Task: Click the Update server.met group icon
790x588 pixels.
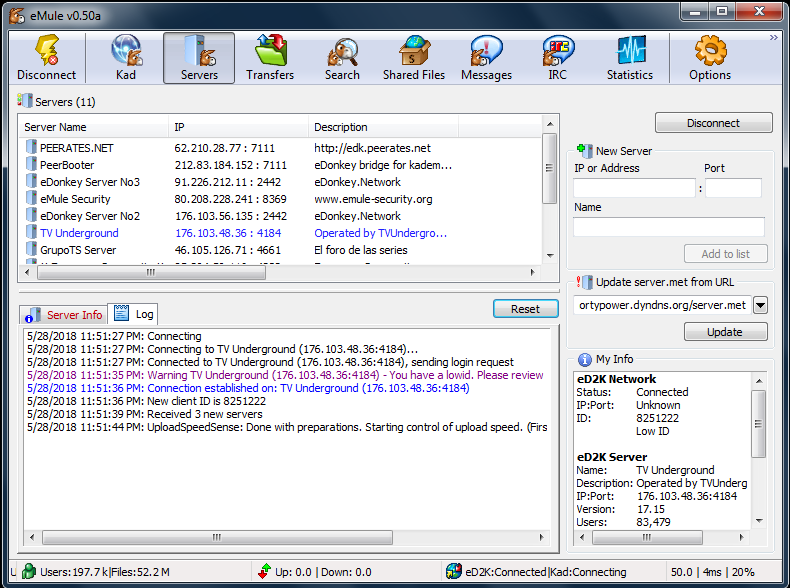Action: (585, 282)
